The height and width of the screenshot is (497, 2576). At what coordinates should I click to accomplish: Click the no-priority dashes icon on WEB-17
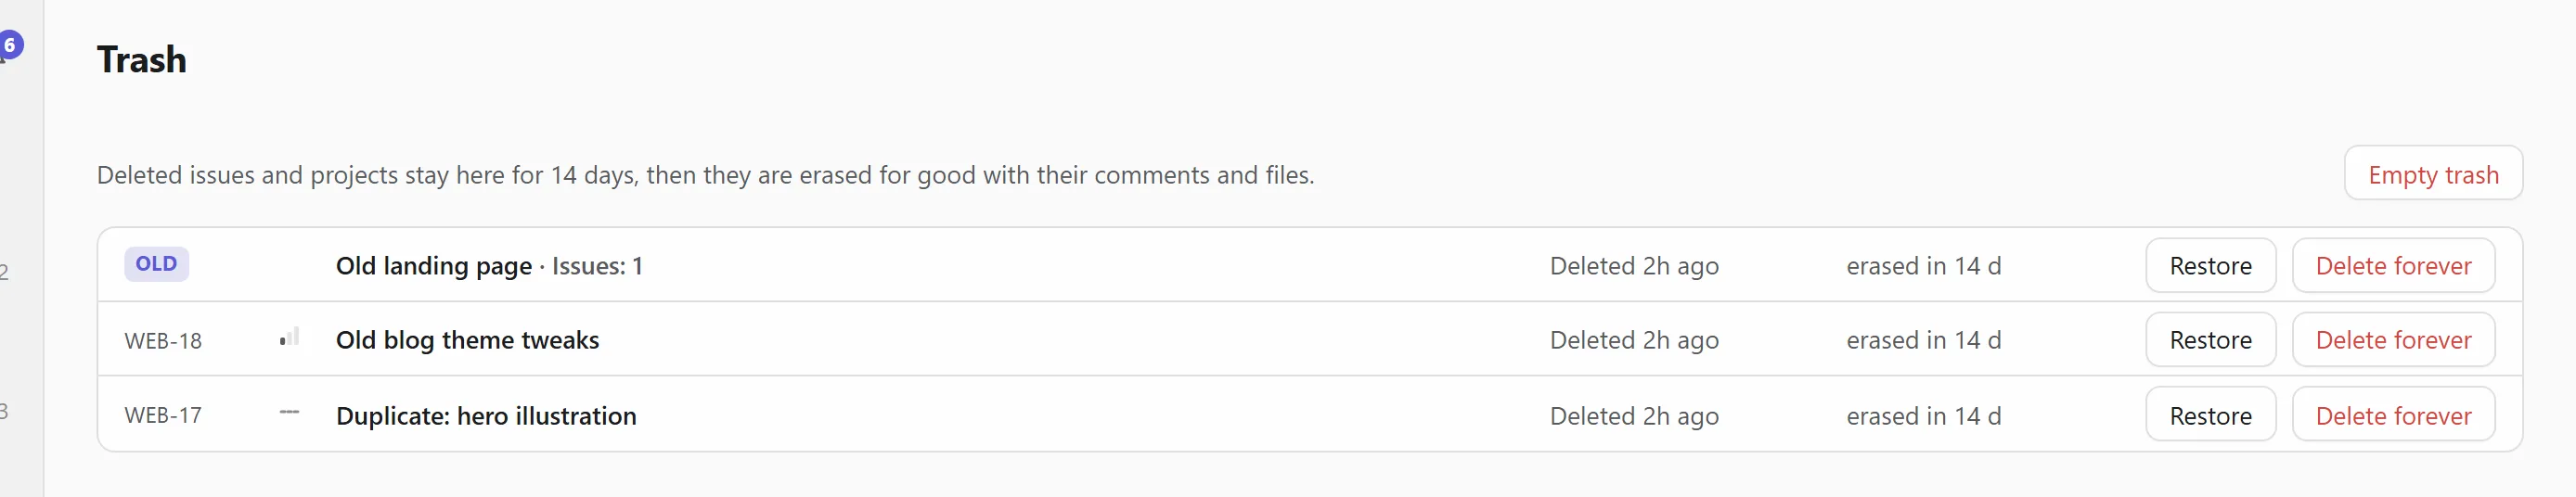click(289, 412)
